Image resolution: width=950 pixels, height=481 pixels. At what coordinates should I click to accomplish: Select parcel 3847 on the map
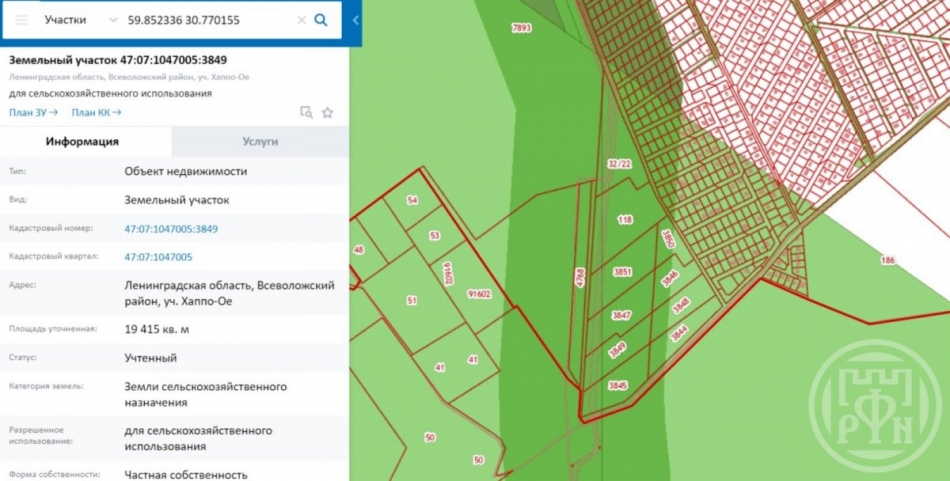(622, 315)
